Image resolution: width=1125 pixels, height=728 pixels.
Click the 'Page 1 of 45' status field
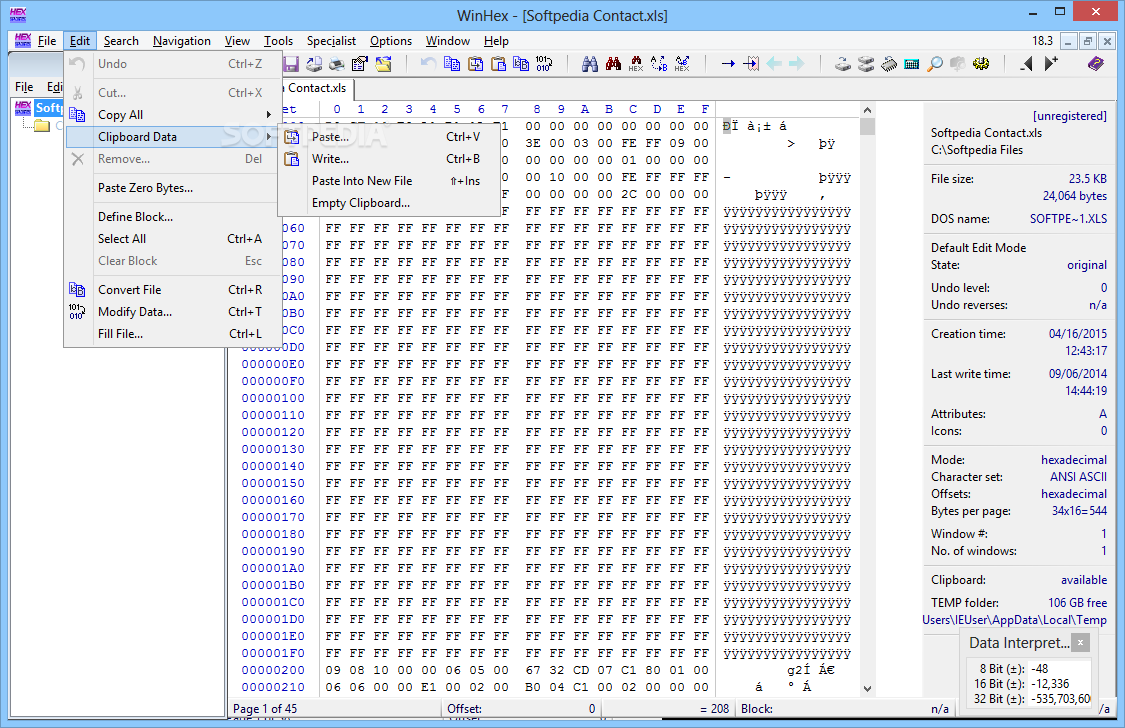point(265,709)
